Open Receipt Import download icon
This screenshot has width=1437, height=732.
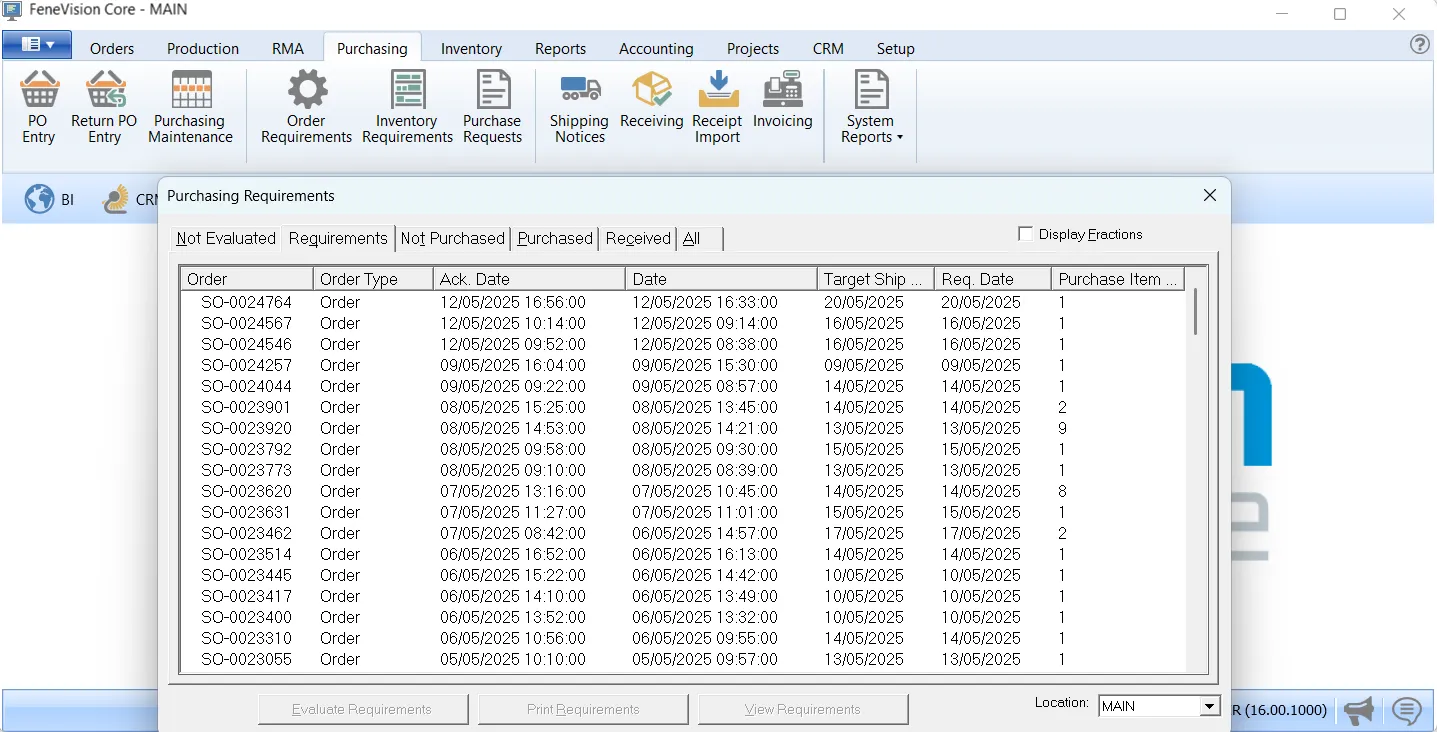(718, 90)
